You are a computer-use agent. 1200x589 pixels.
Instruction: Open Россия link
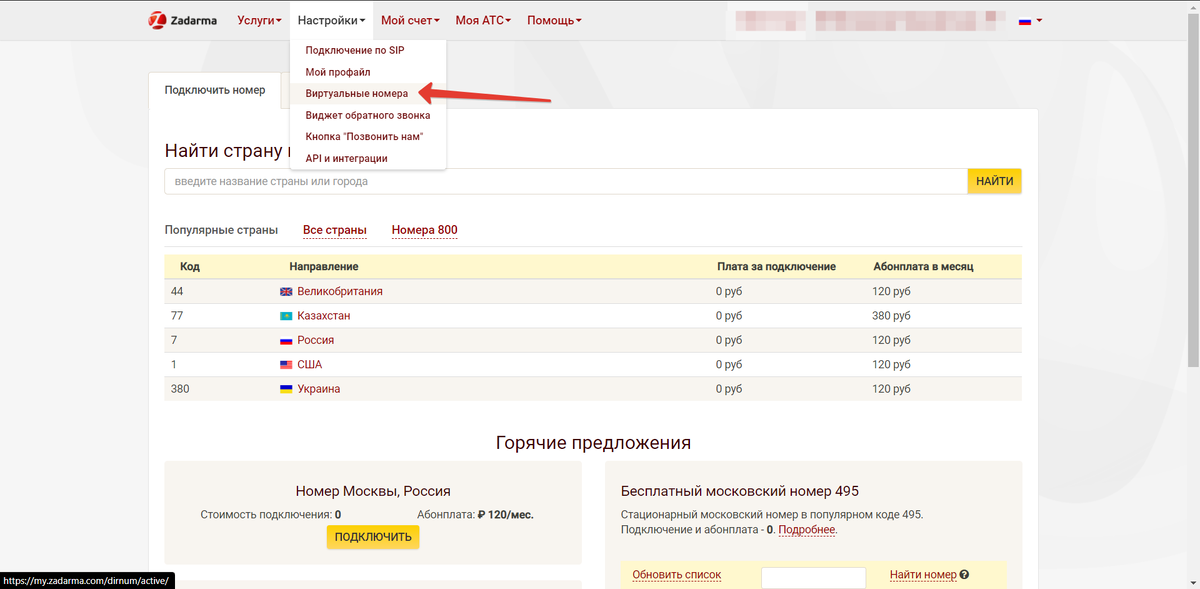[x=316, y=341]
